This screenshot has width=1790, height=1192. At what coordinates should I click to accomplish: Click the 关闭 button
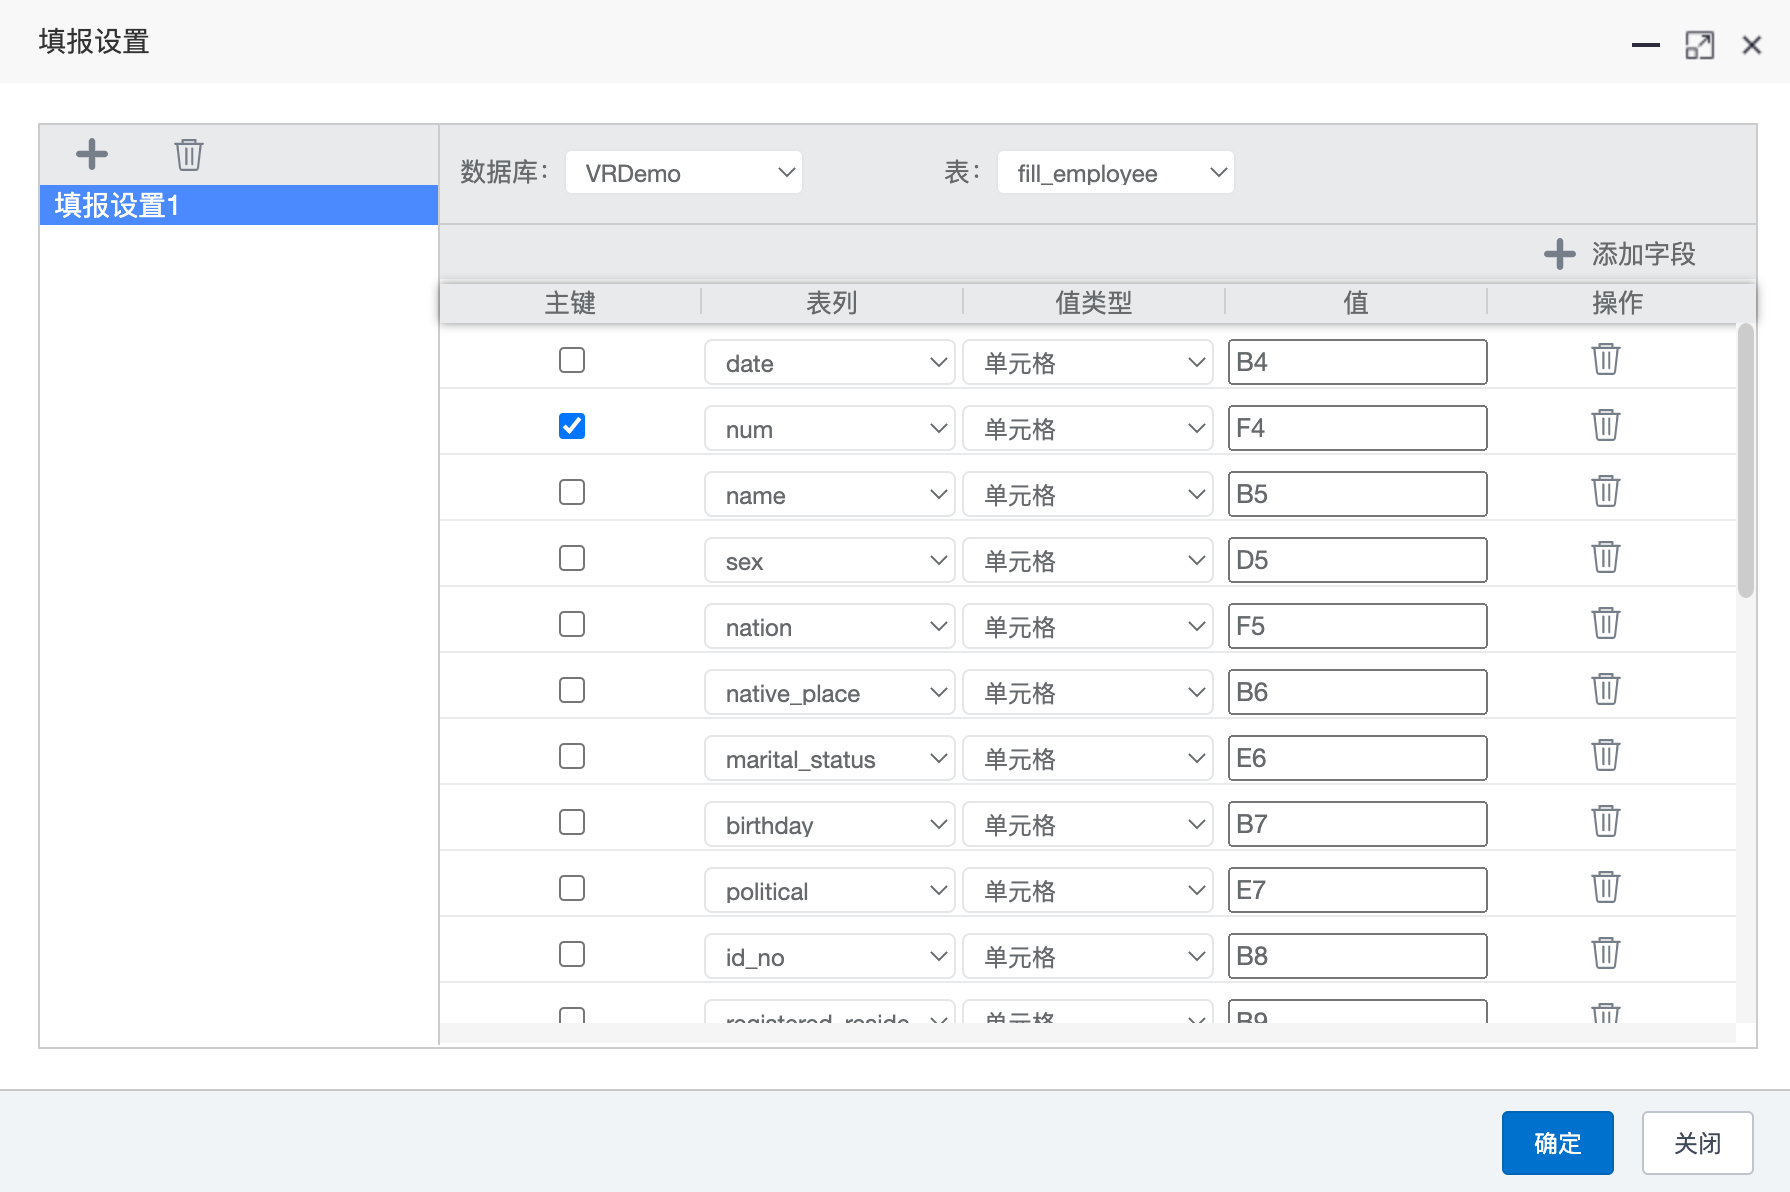(1697, 1143)
